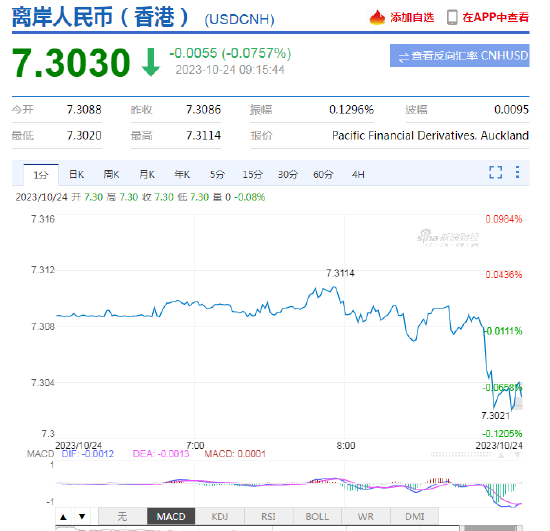550x531 pixels.
Task: Select the RSI indicator tab
Action: 268,516
